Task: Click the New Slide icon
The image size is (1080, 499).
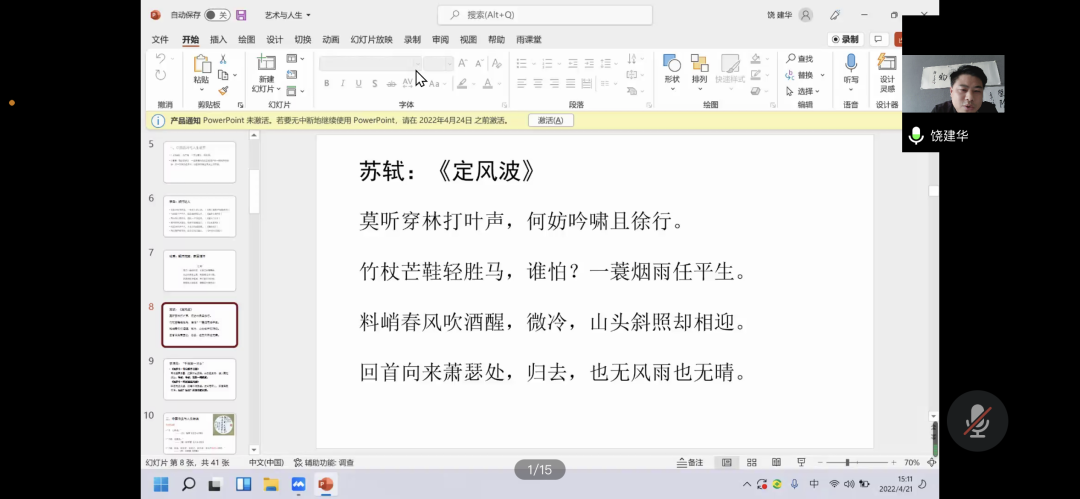Action: [266, 66]
